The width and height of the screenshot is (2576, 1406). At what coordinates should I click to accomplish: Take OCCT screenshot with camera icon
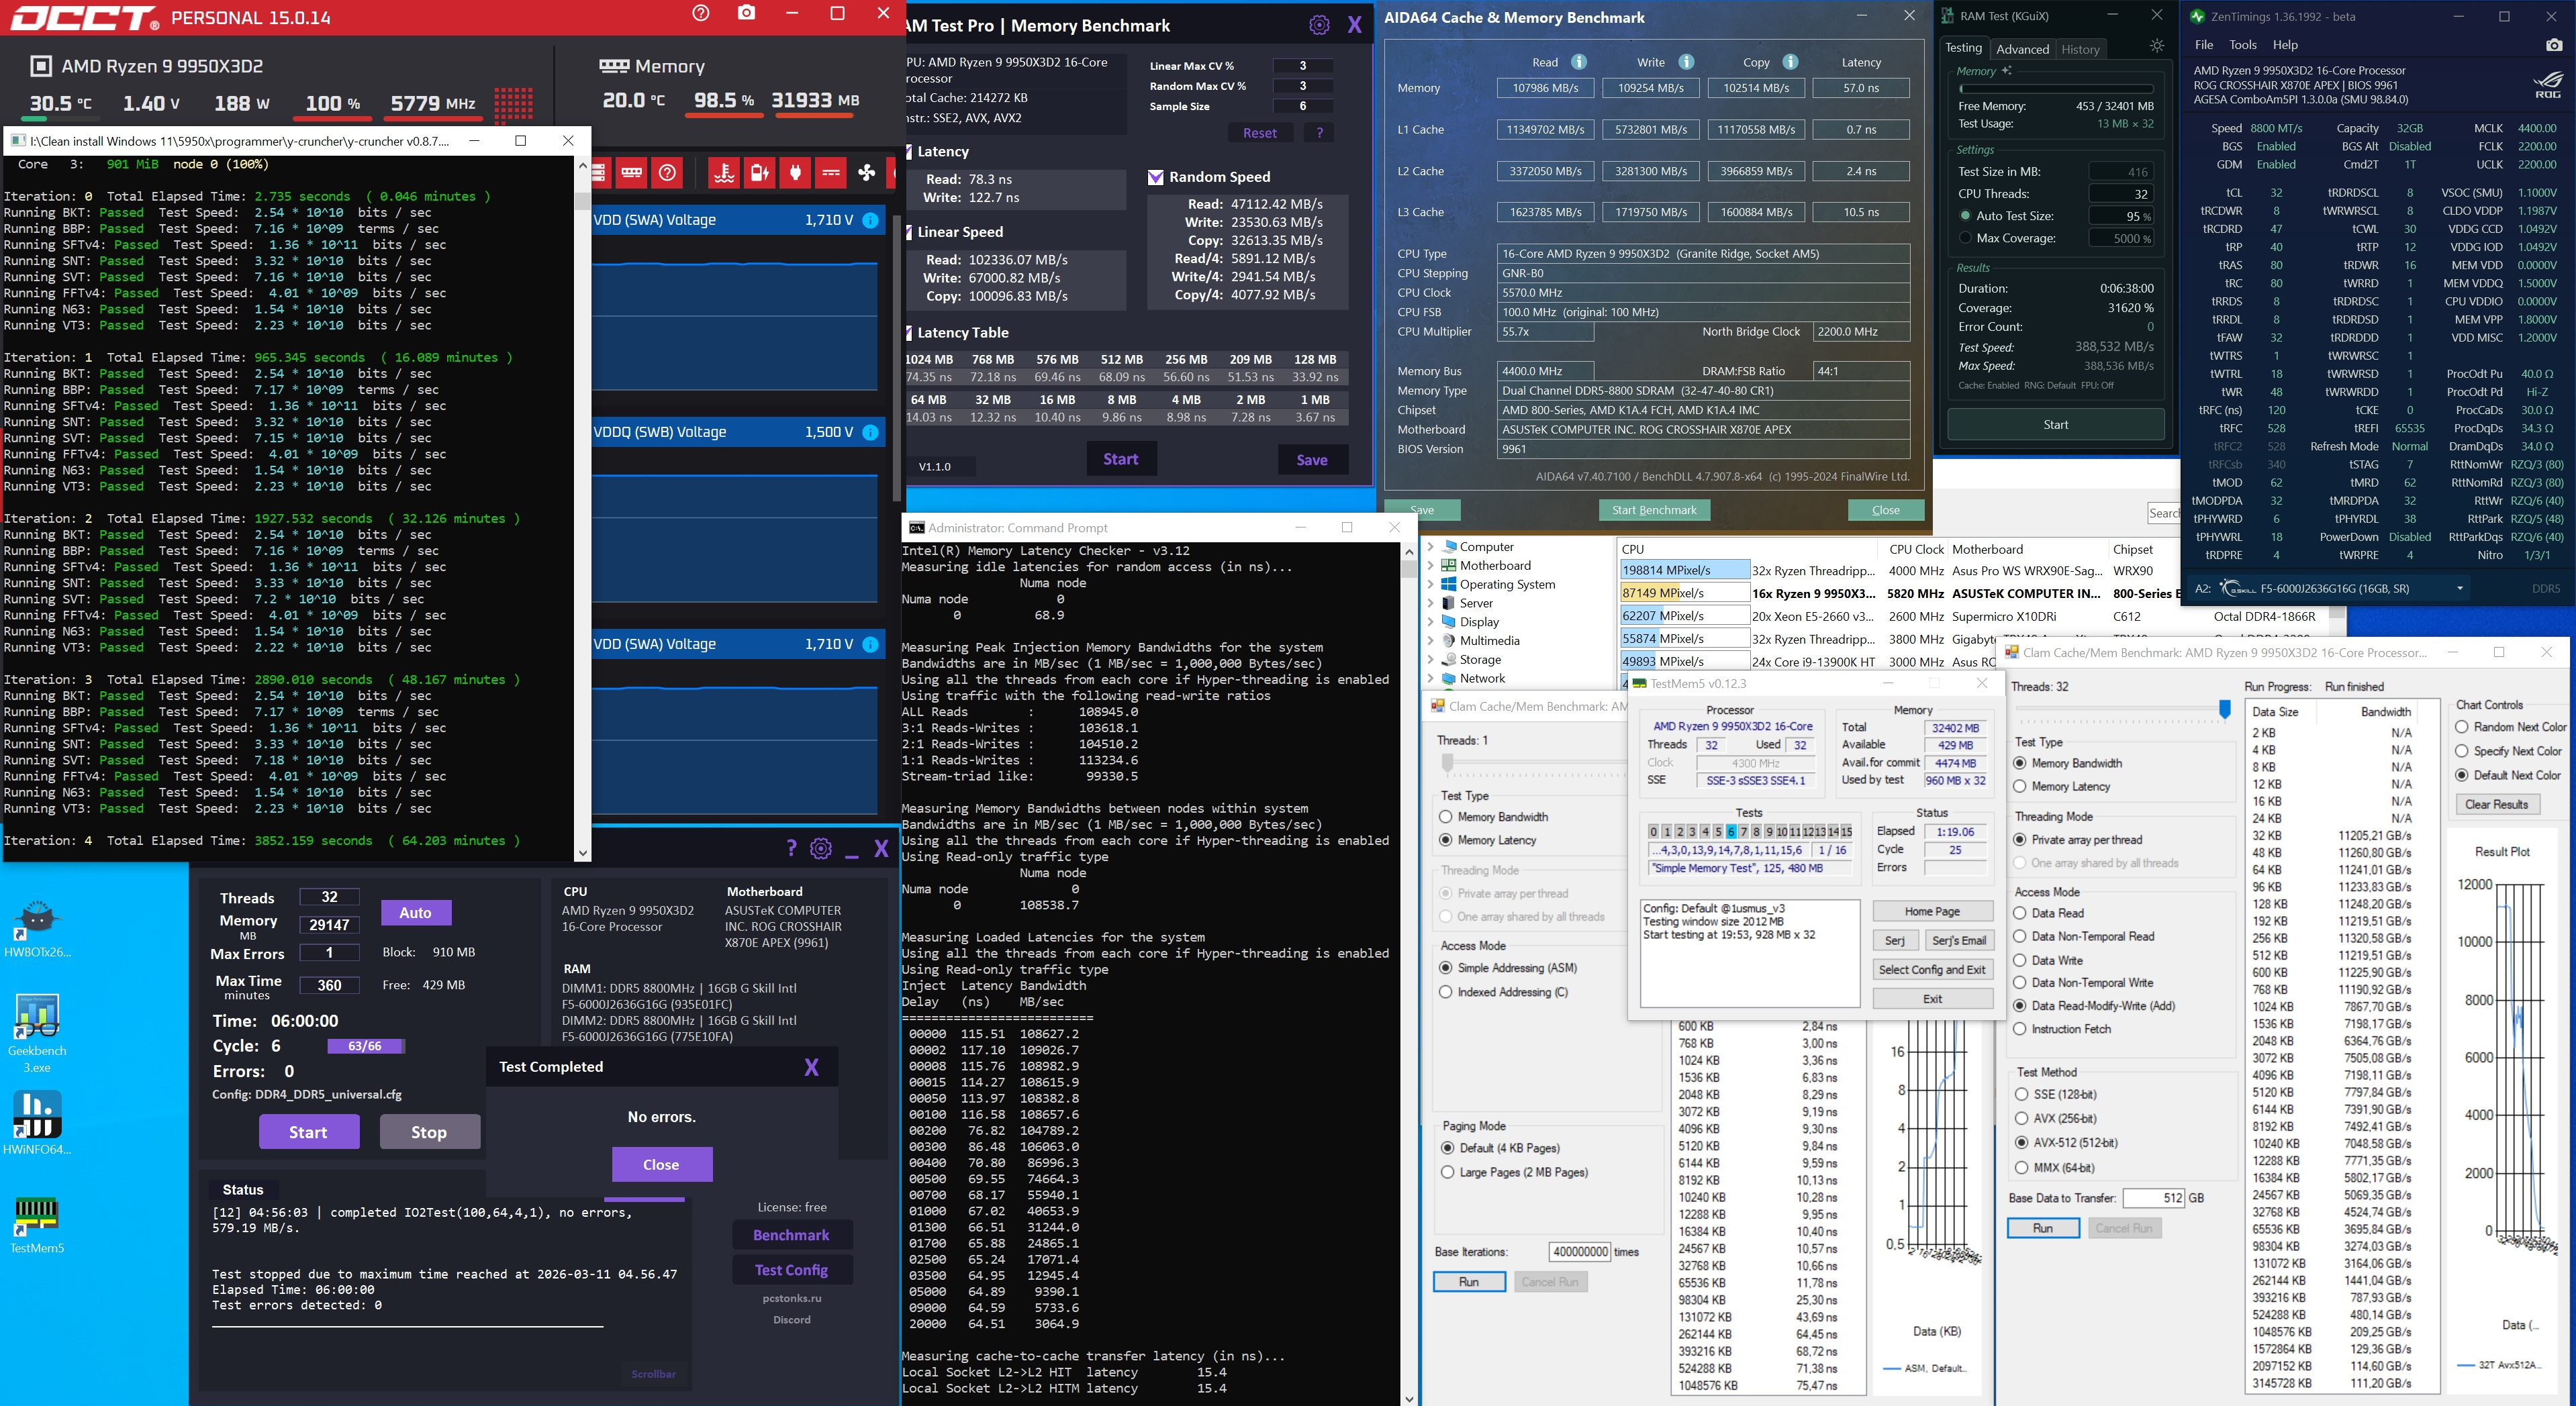[x=746, y=13]
